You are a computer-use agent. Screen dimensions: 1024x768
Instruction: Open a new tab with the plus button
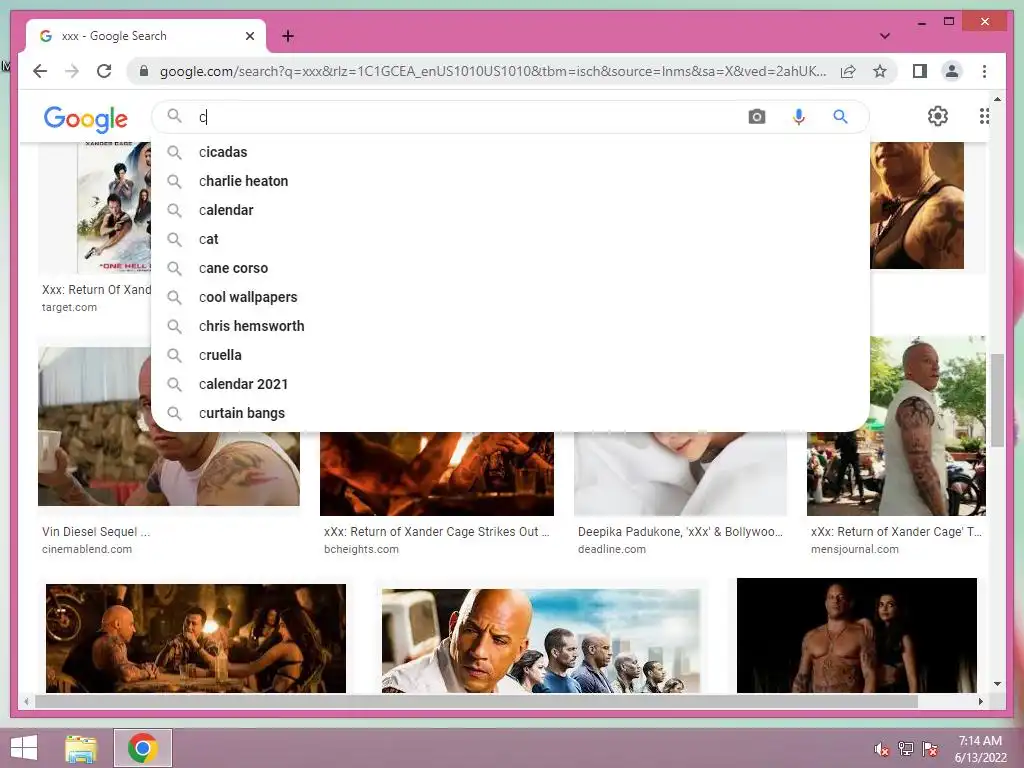tap(288, 36)
